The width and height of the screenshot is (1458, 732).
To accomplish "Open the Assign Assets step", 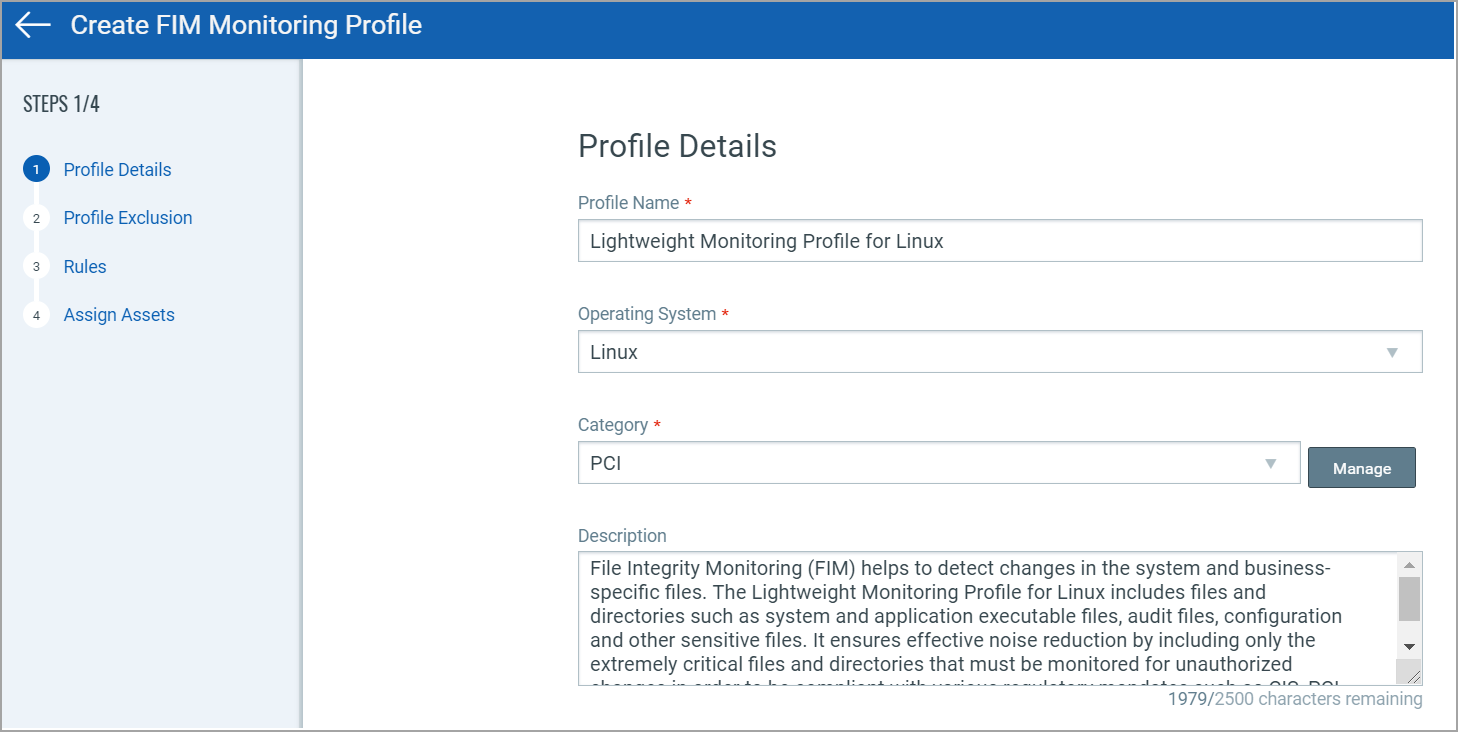I will coord(119,315).
